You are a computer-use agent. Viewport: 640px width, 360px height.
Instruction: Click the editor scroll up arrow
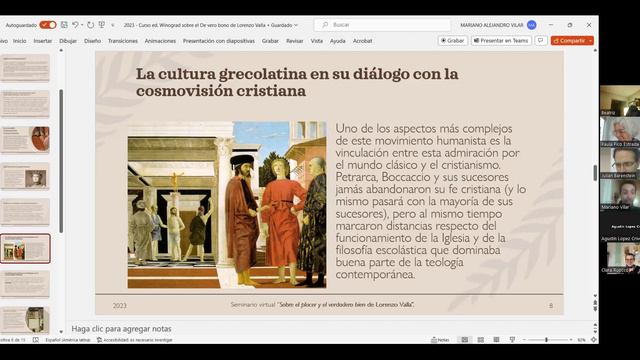[x=595, y=51]
